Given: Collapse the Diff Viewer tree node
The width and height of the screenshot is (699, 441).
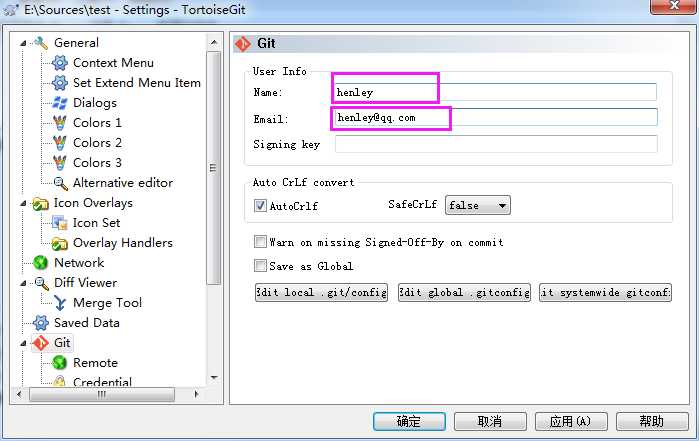Looking at the screenshot, I should [x=23, y=283].
